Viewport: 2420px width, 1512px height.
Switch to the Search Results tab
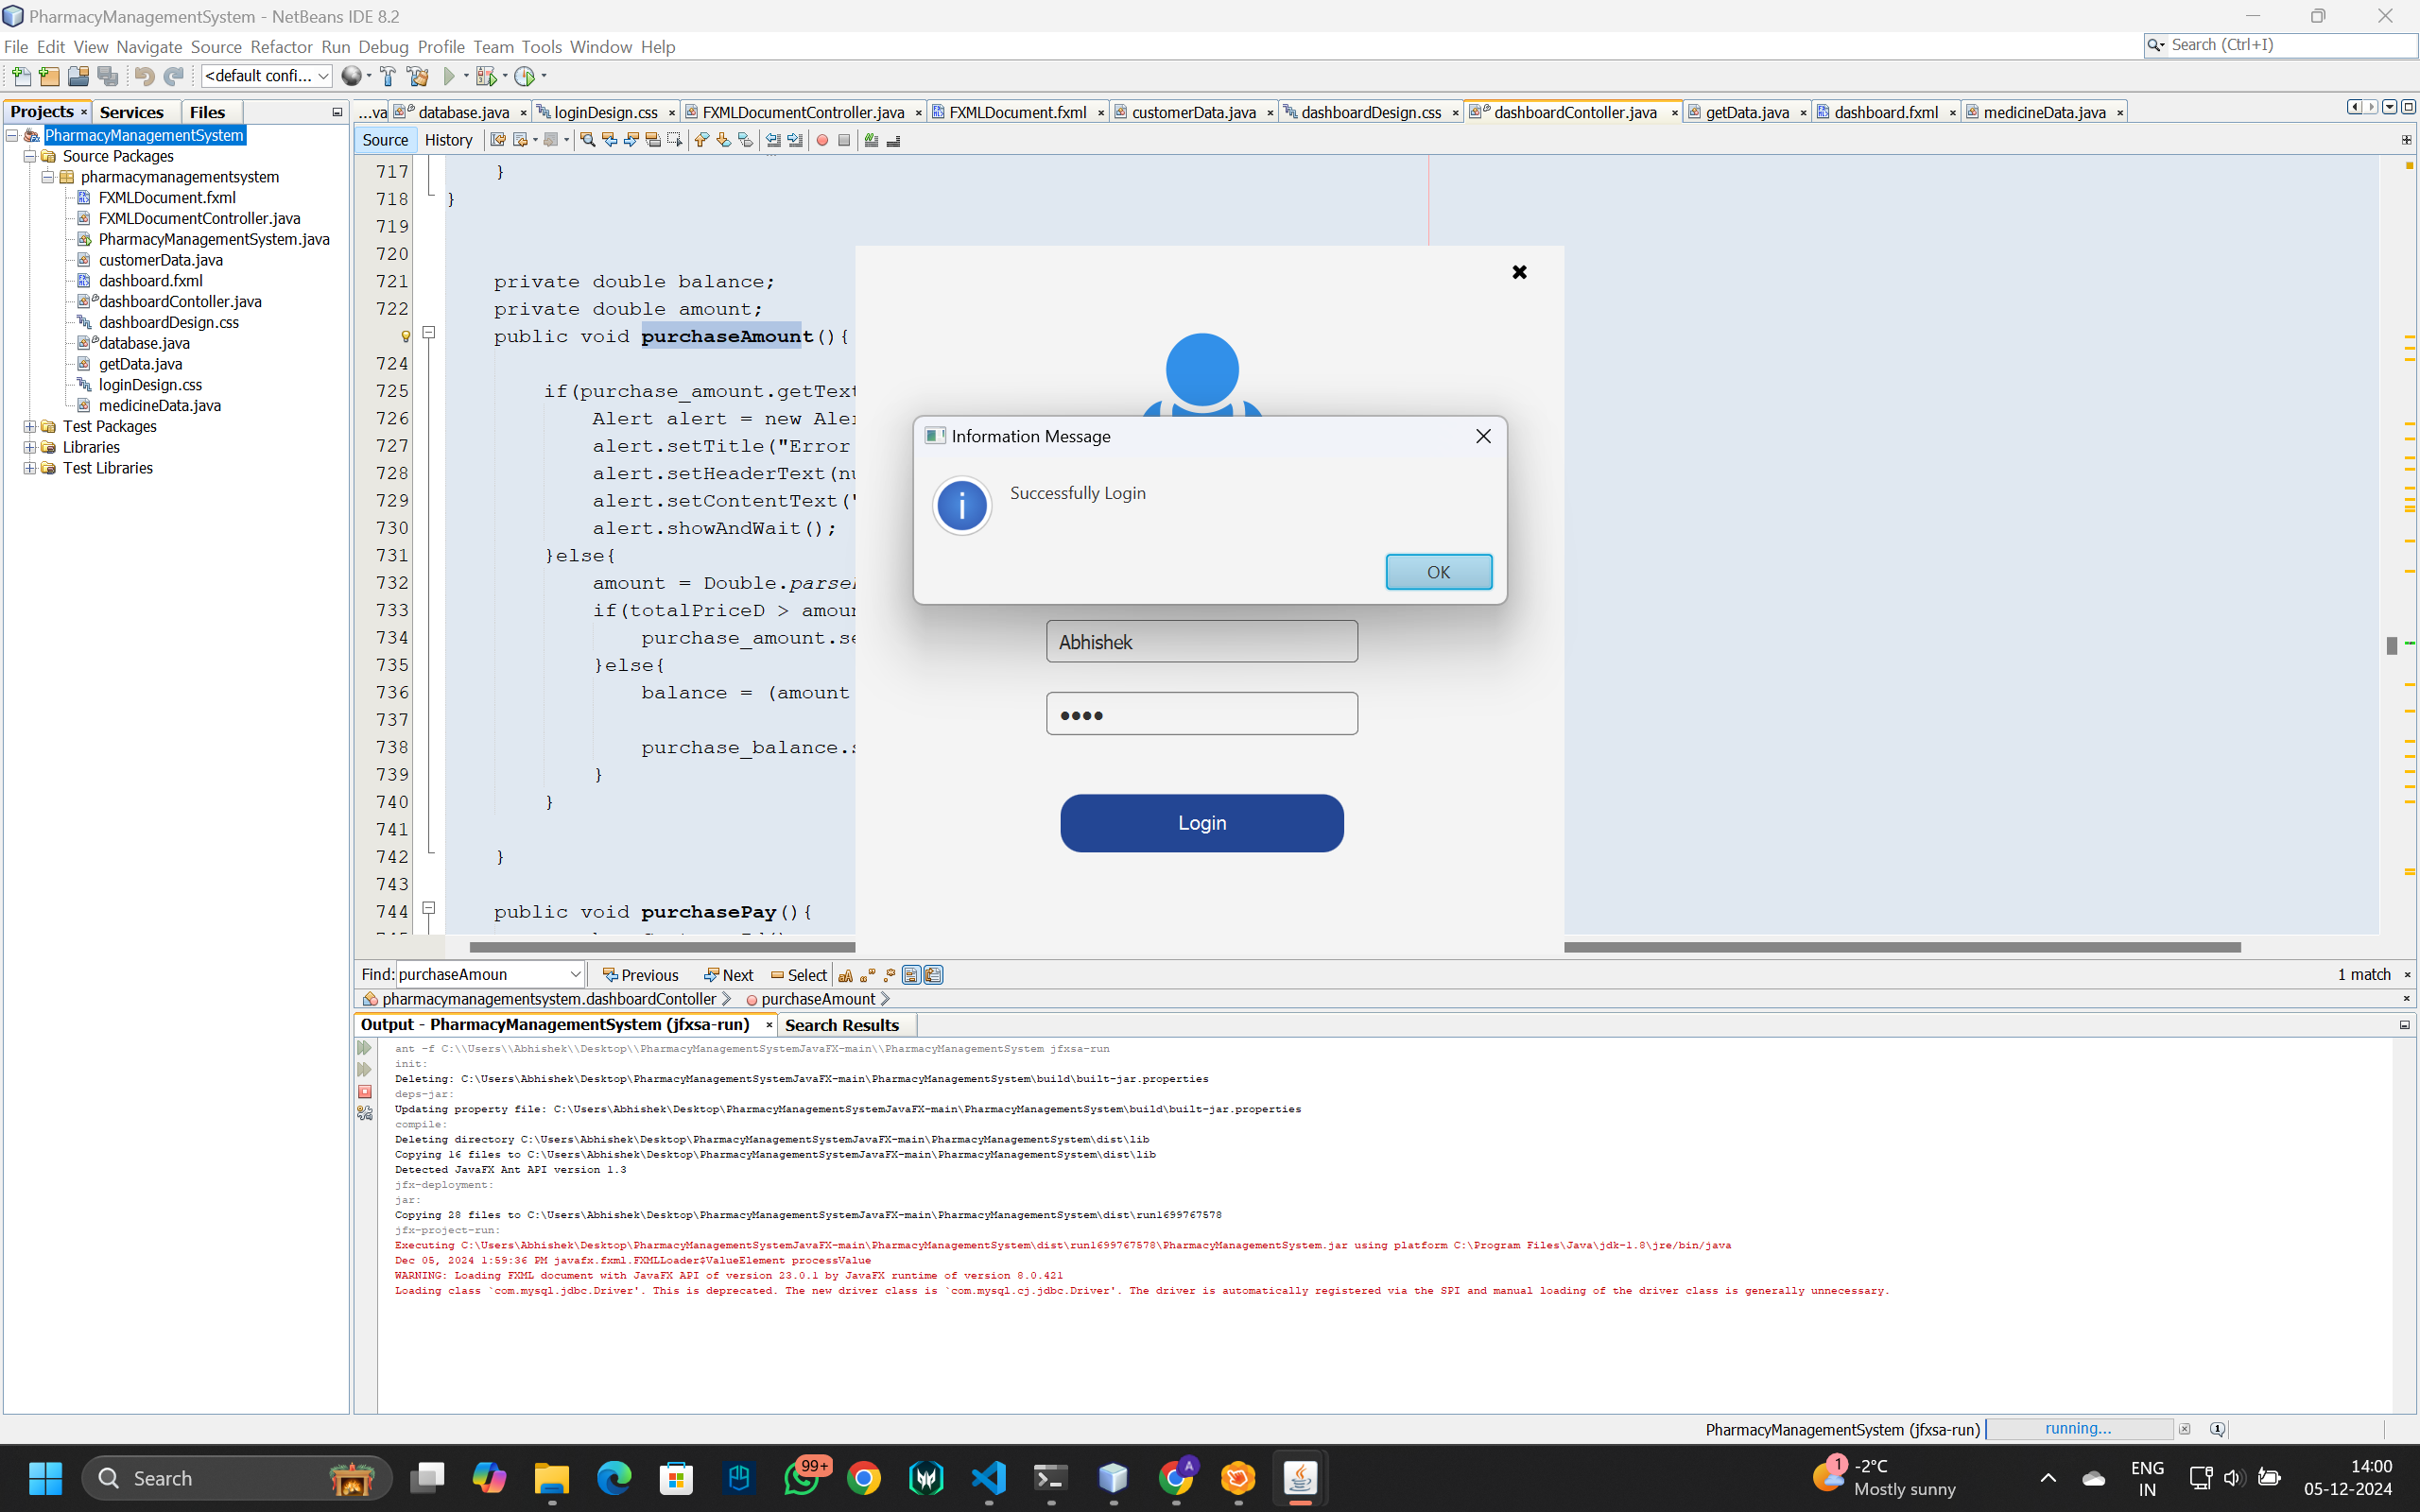[x=842, y=1025]
